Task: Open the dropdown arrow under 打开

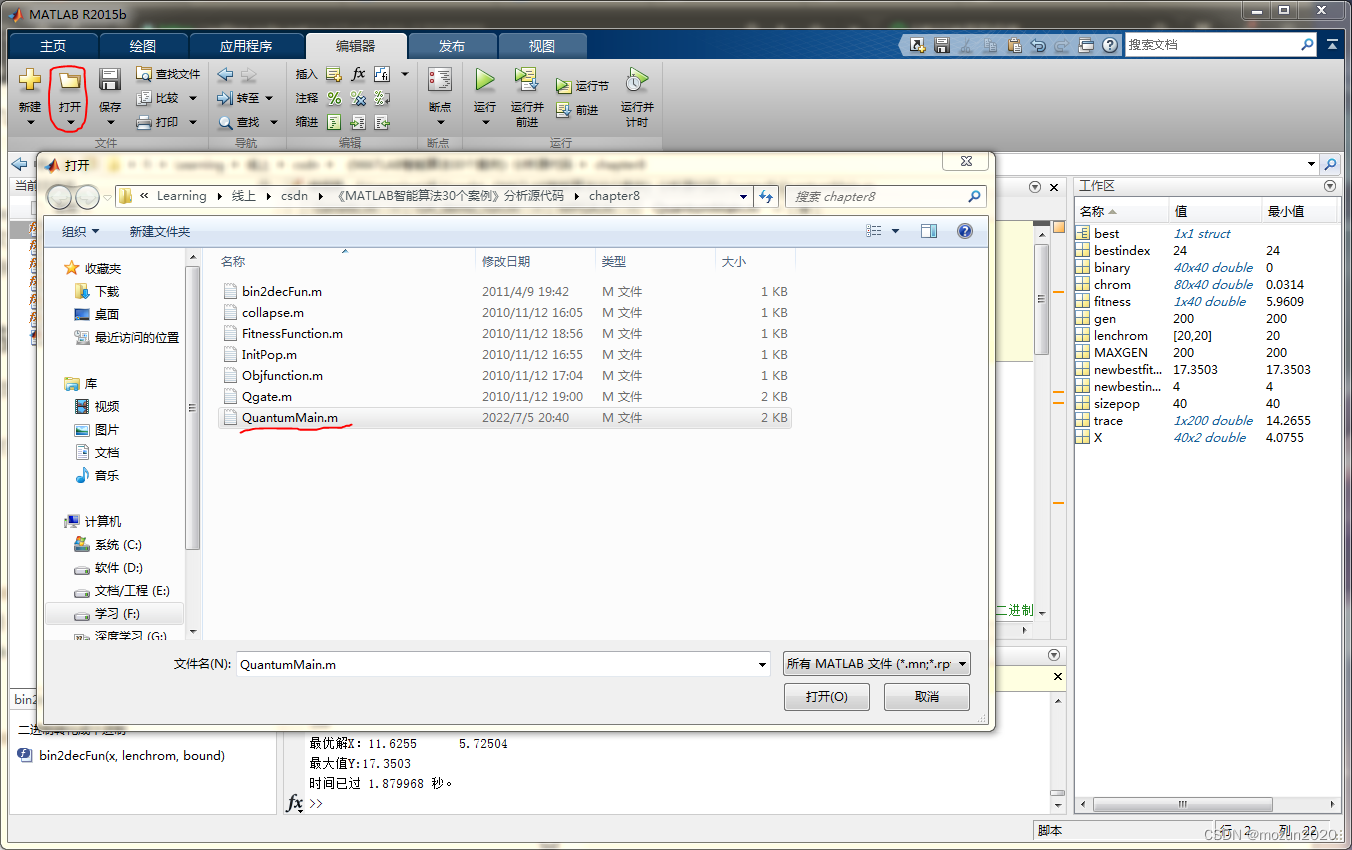Action: pos(70,123)
